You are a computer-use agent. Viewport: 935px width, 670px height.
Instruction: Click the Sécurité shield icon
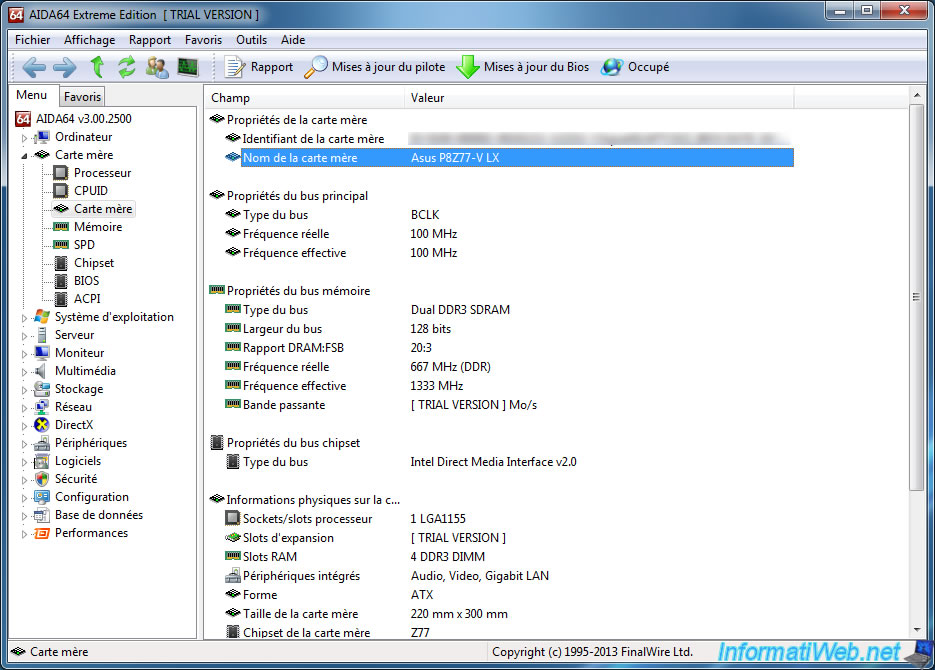point(42,479)
